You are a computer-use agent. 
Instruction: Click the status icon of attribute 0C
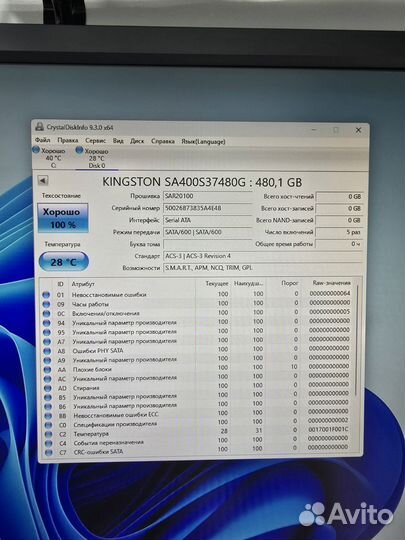(x=46, y=314)
